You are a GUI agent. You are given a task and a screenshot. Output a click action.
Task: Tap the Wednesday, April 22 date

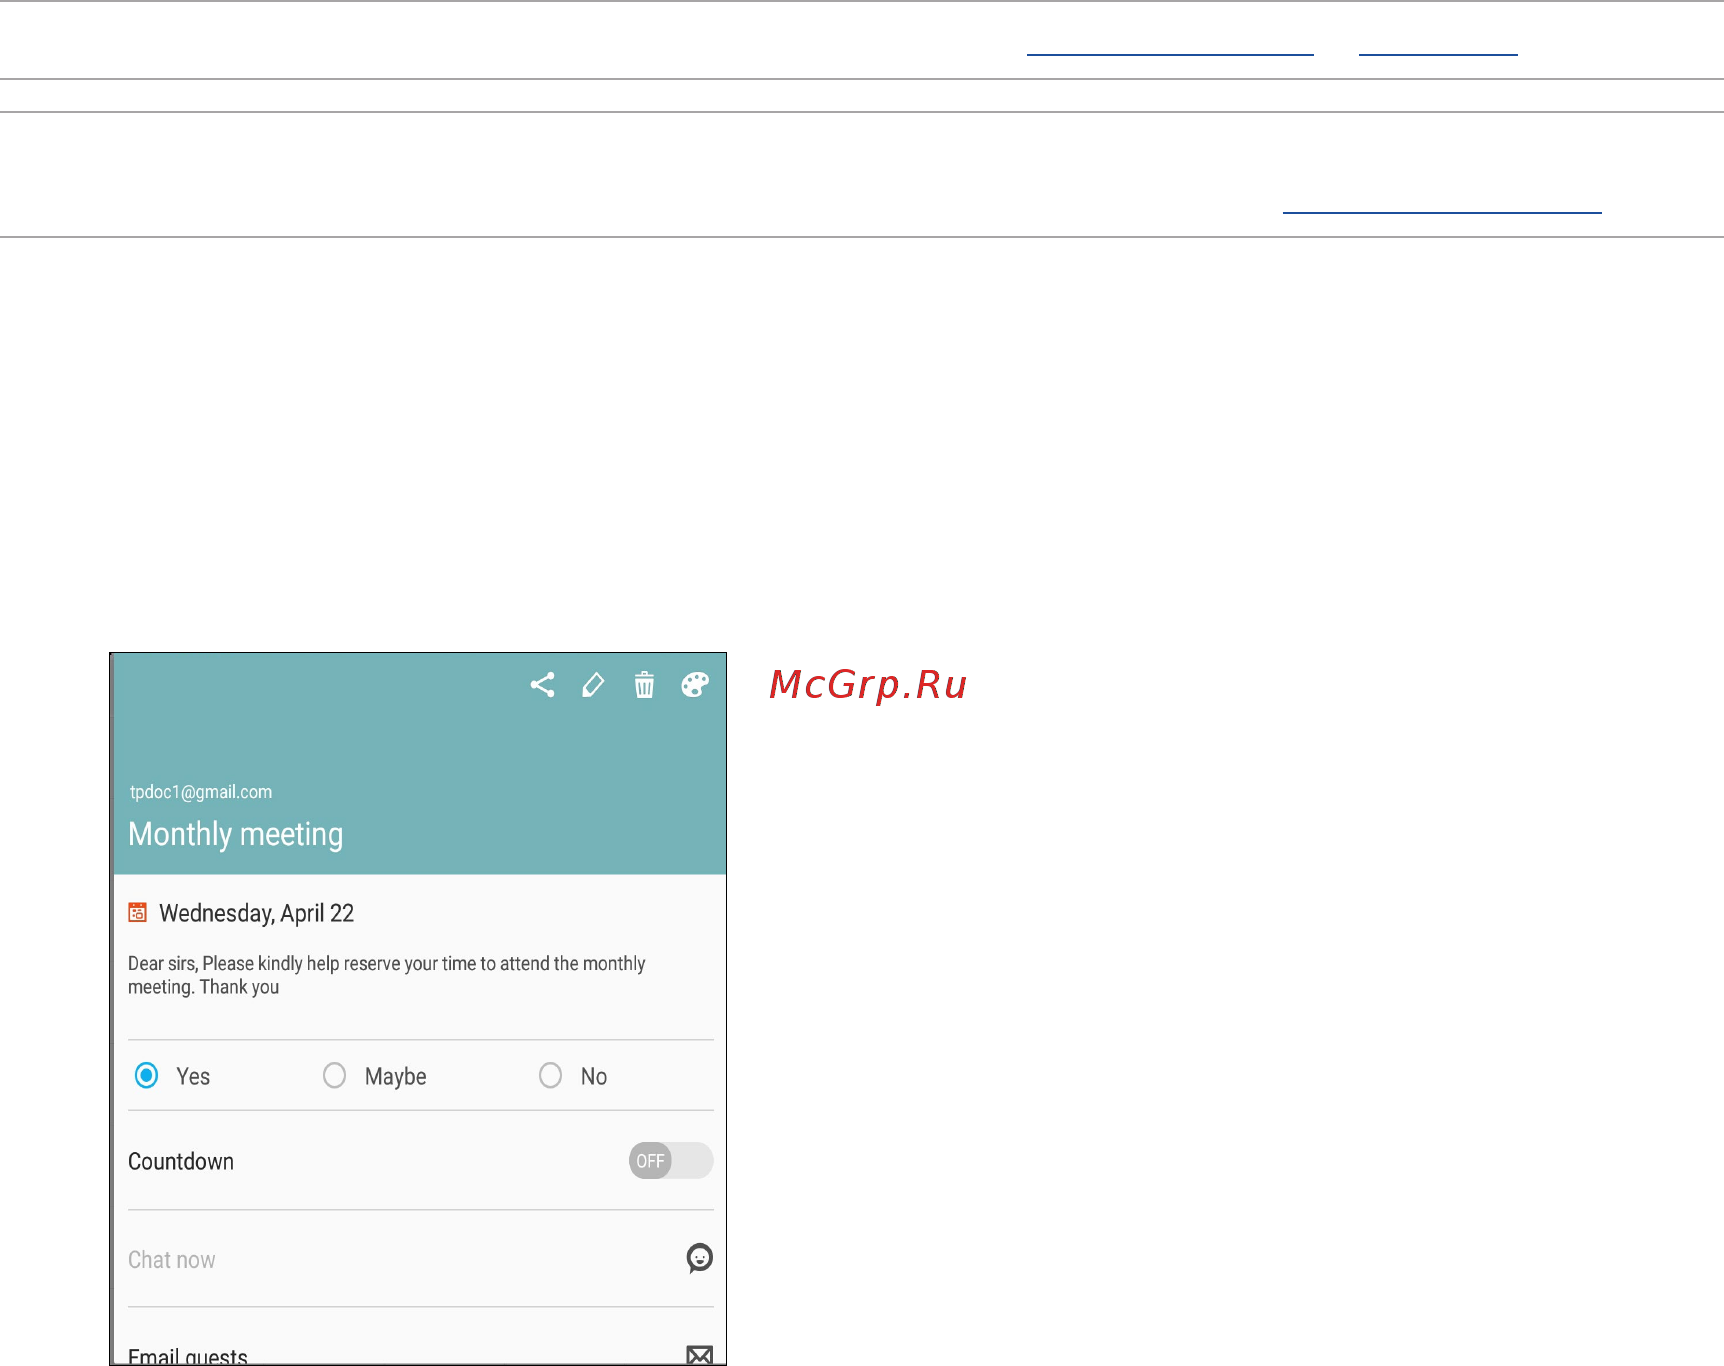pos(257,913)
